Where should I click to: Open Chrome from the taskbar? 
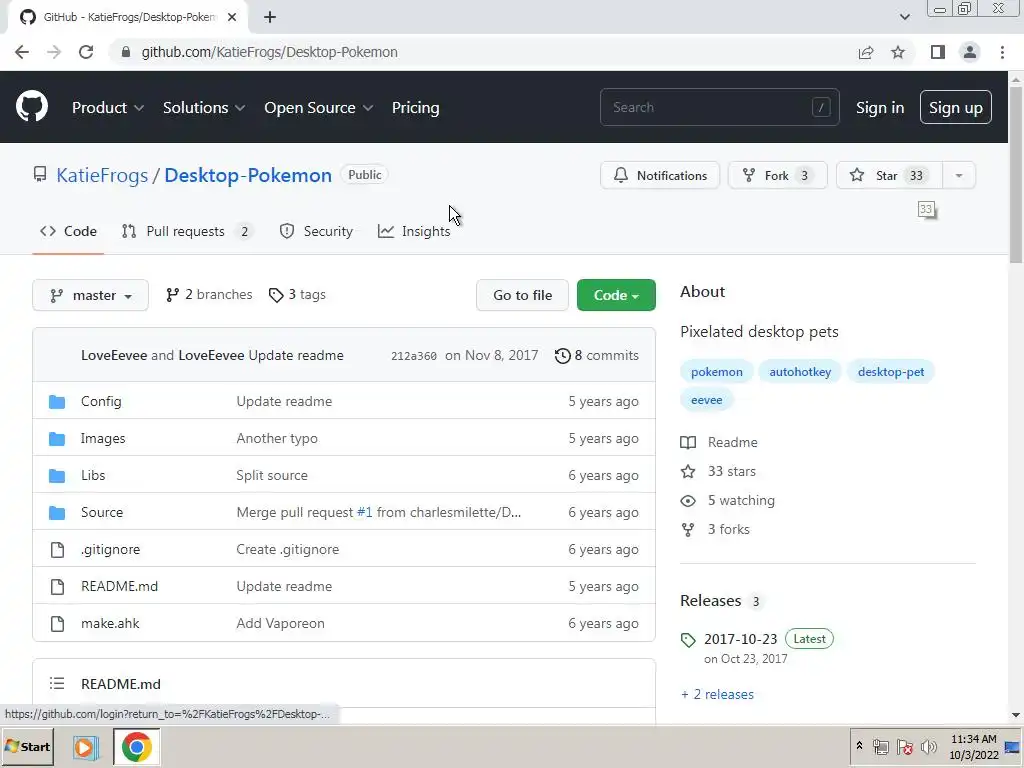coord(136,747)
